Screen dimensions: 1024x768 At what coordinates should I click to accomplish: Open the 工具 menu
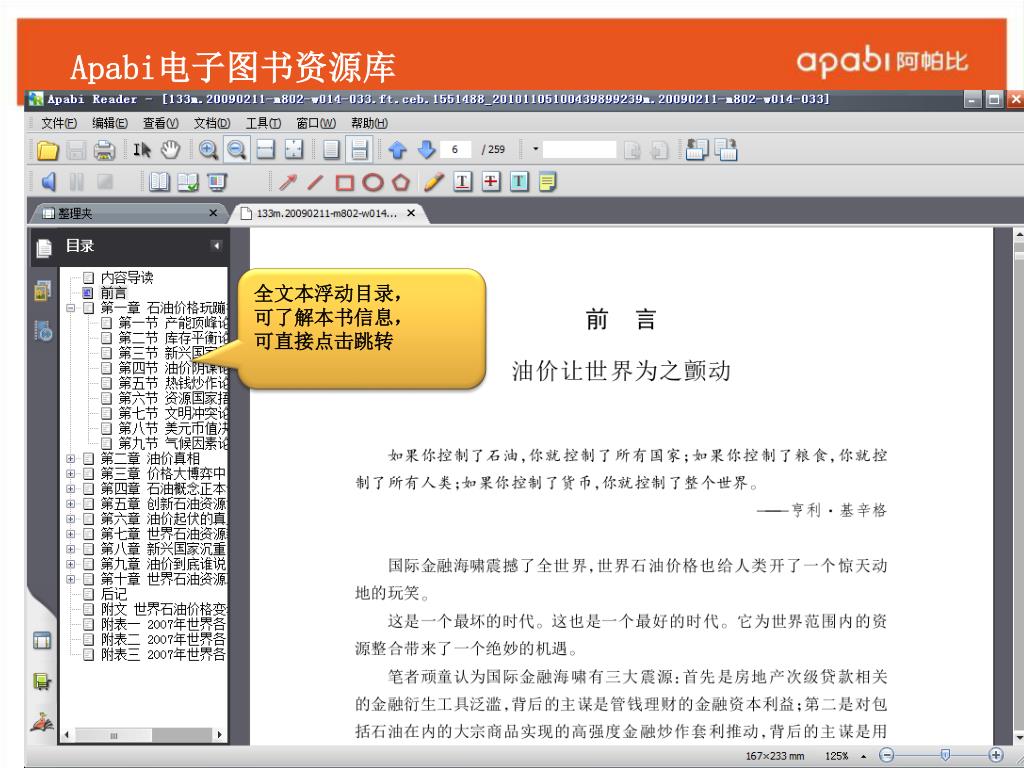pos(263,123)
